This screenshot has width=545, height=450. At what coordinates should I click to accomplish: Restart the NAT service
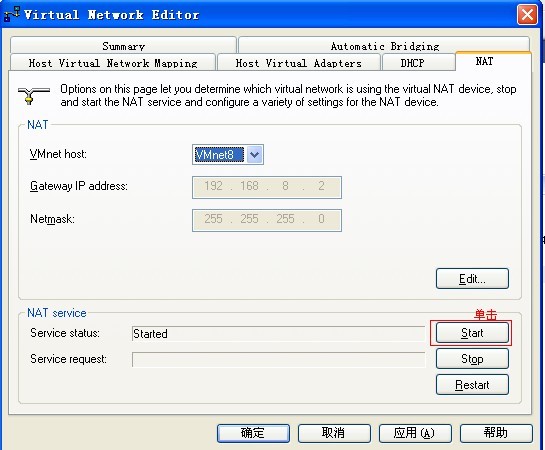[x=472, y=385]
